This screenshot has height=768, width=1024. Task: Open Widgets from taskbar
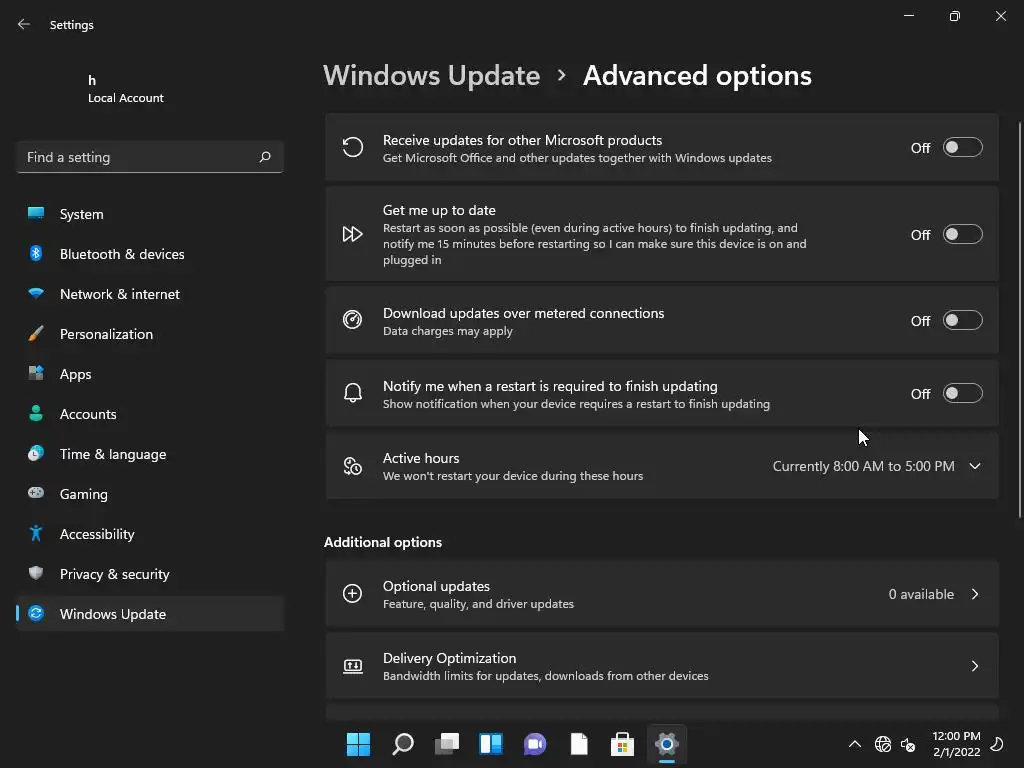coord(490,744)
